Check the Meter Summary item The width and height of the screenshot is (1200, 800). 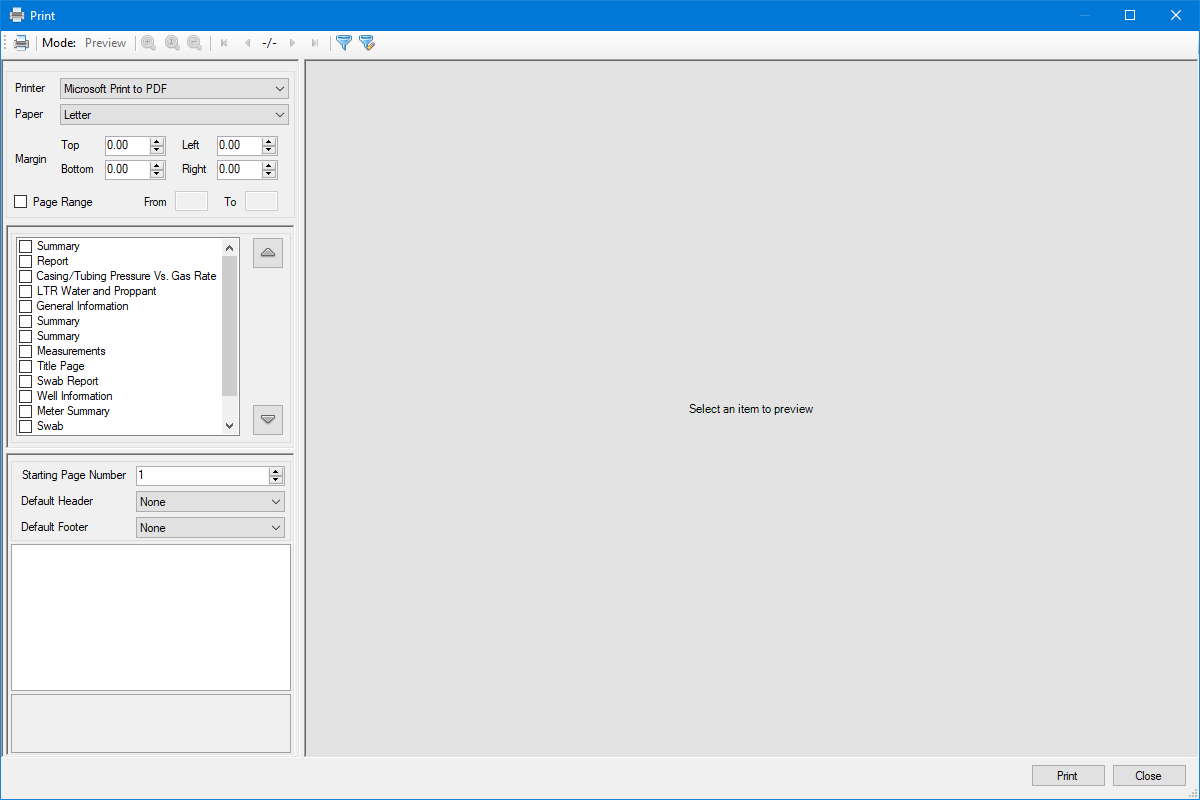26,411
